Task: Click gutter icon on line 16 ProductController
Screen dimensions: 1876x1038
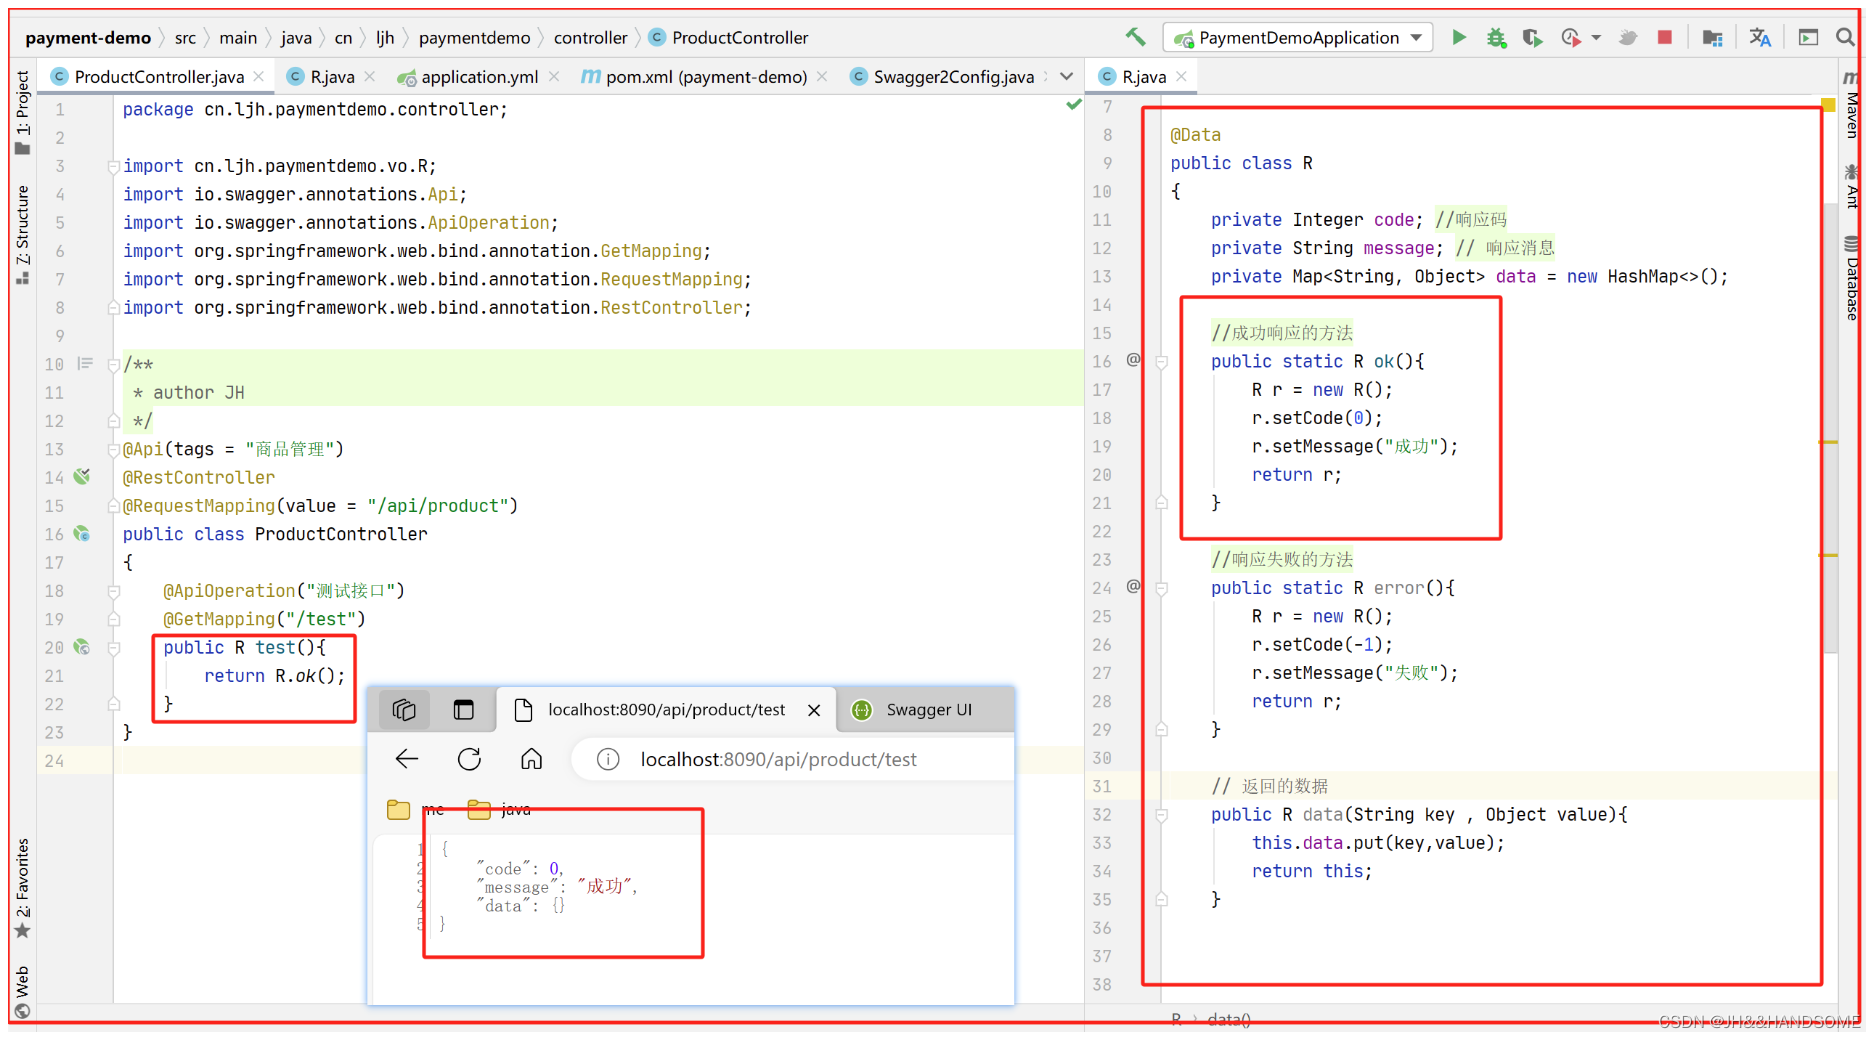Action: coord(82,534)
